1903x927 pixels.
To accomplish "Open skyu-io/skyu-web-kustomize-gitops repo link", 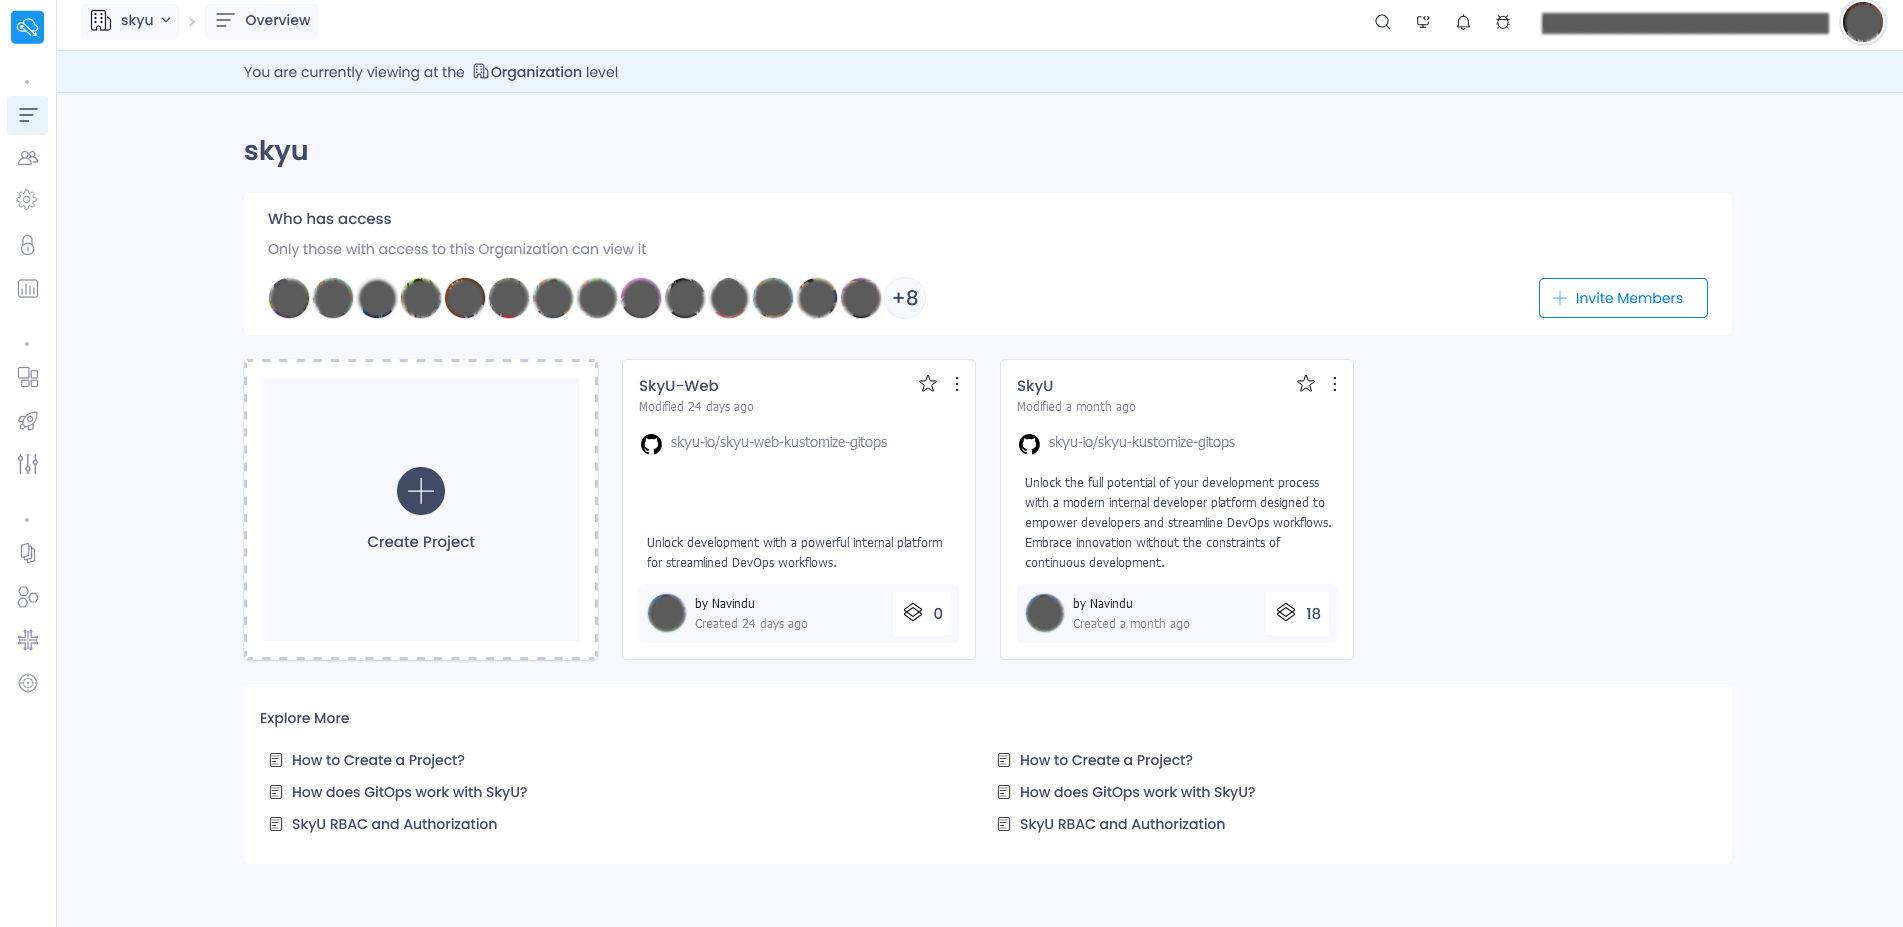I will pyautogui.click(x=779, y=442).
